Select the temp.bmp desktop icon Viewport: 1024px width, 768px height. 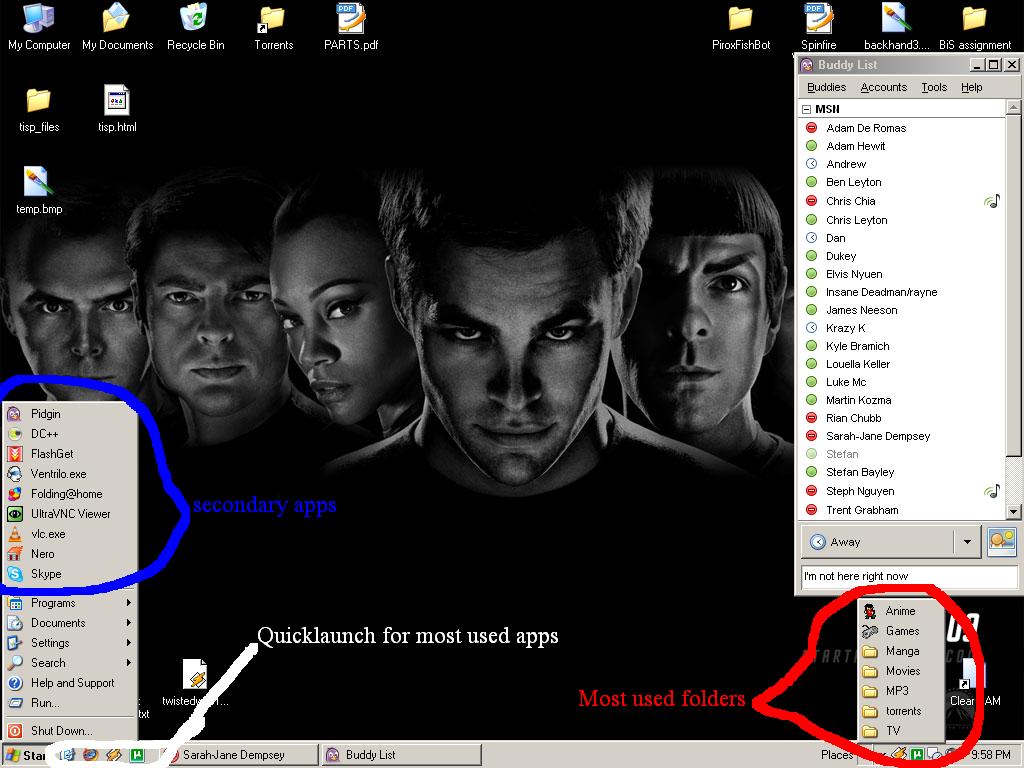[x=39, y=191]
